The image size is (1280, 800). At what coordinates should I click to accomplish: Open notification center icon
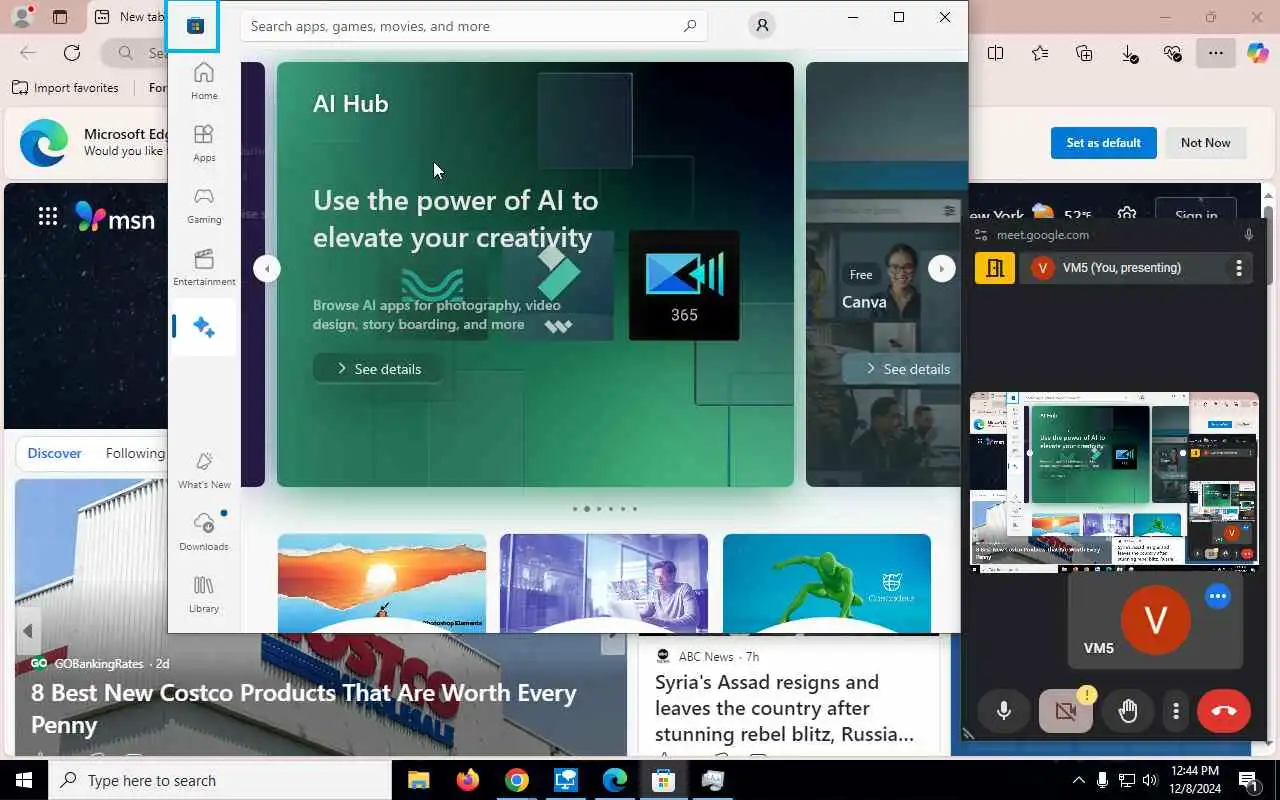(1248, 780)
